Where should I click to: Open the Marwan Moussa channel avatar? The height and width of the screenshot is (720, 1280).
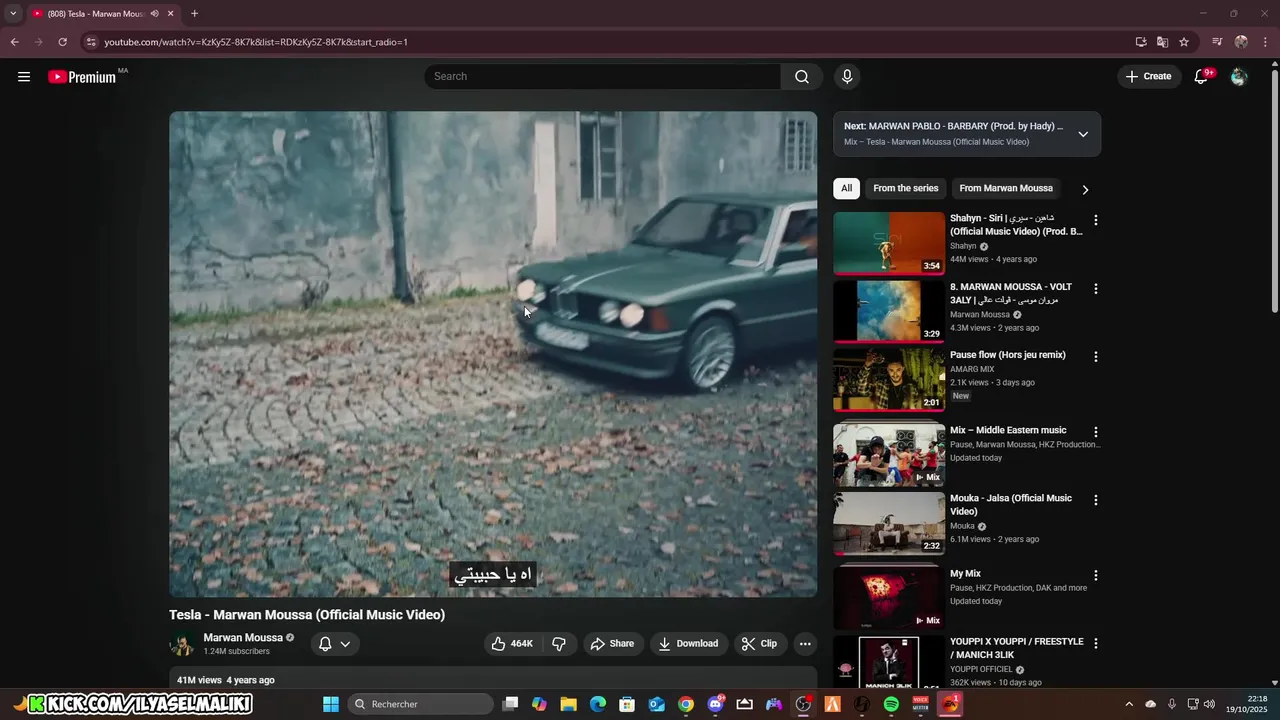point(182,644)
